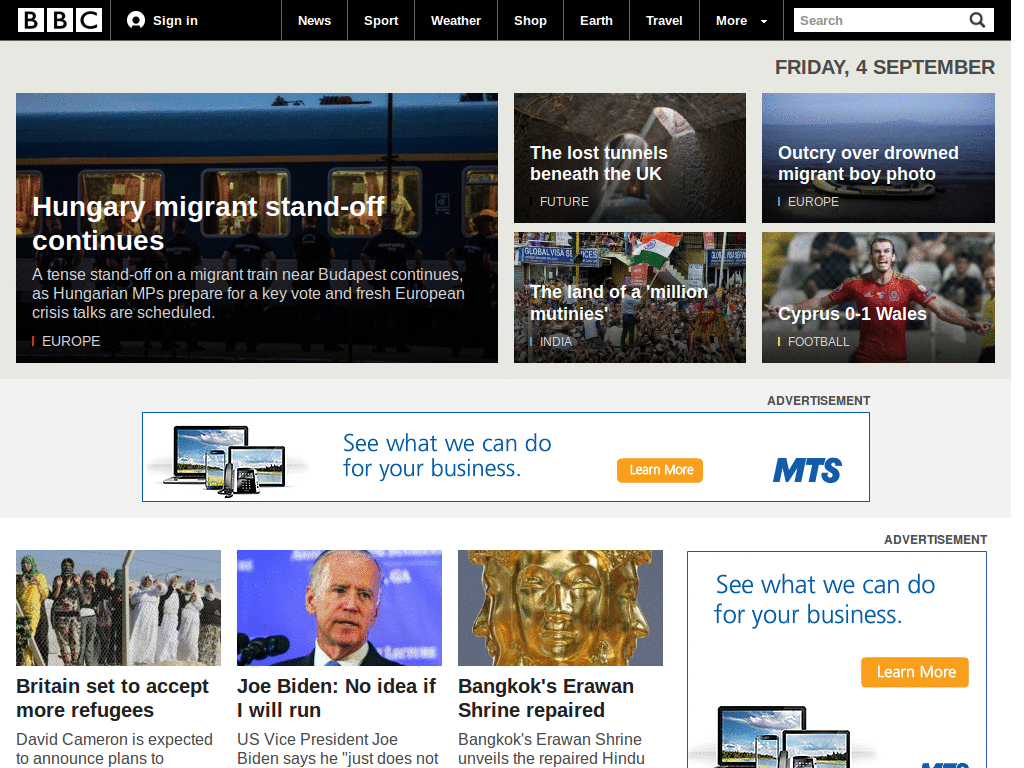
Task: Click the BBC logo
Action: [x=59, y=20]
